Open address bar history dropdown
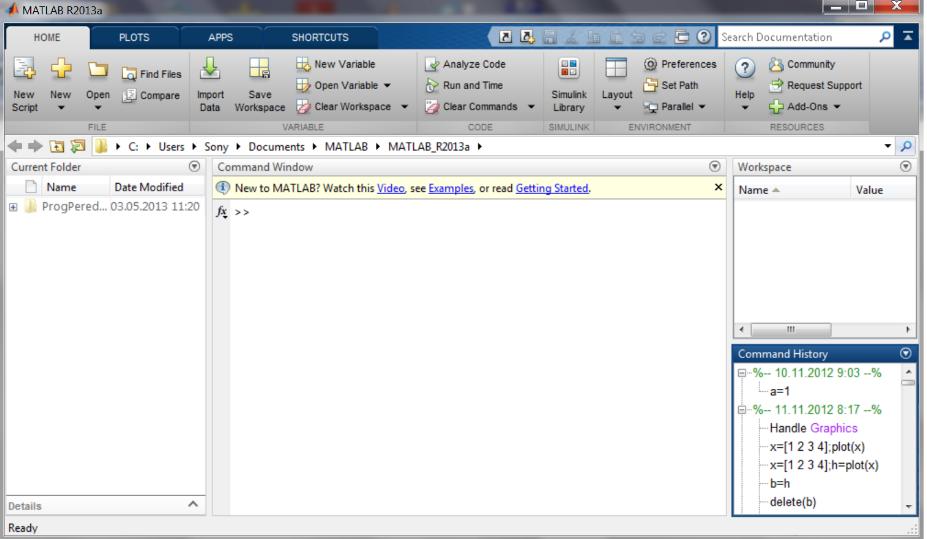The width and height of the screenshot is (927, 539). point(887,146)
